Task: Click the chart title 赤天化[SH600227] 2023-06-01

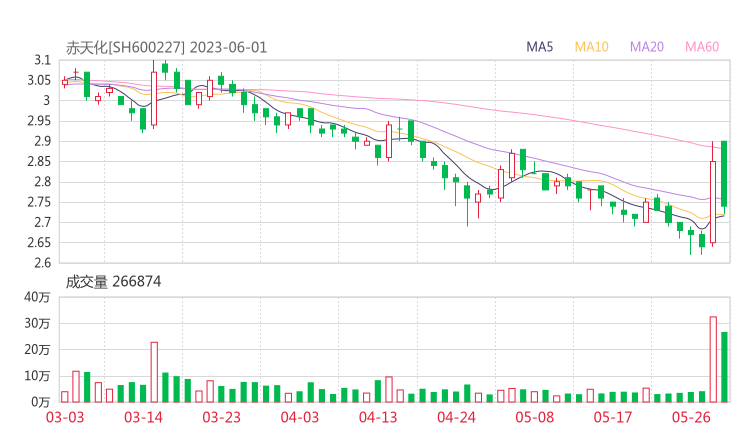Action: click(x=166, y=48)
